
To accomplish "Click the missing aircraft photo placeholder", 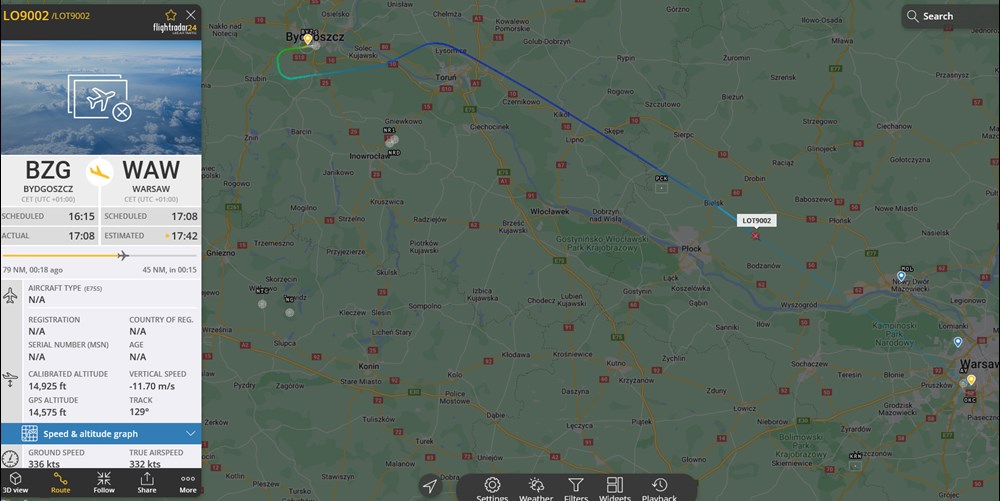I will coord(101,98).
